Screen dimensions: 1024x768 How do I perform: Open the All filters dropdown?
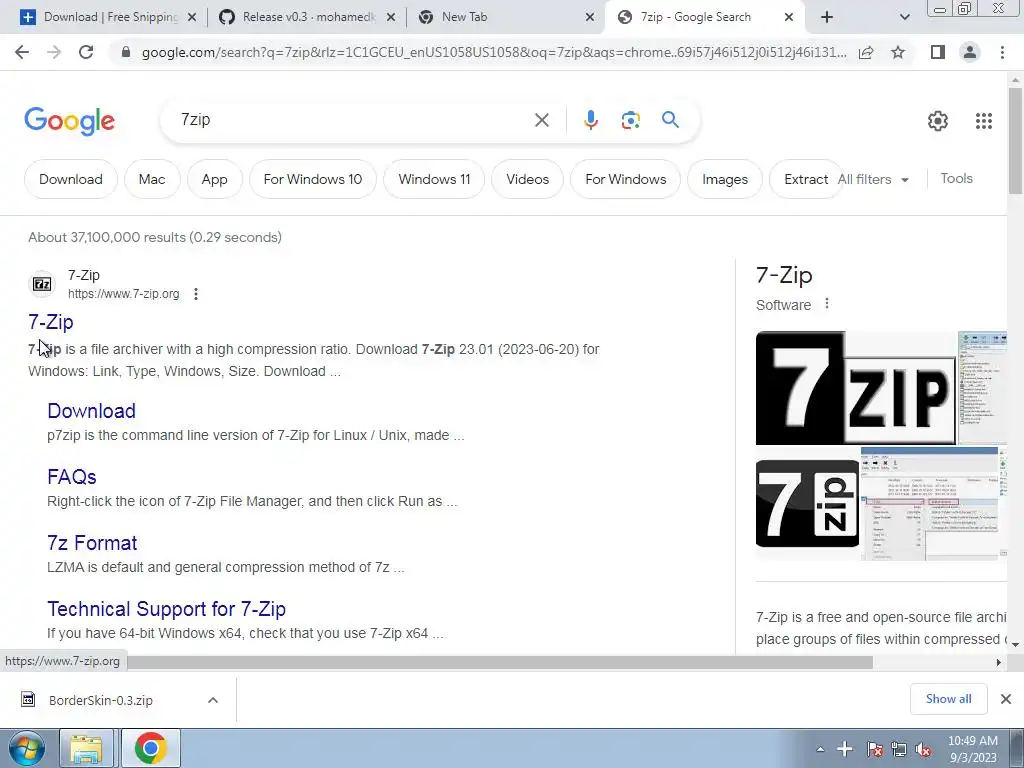tap(873, 179)
